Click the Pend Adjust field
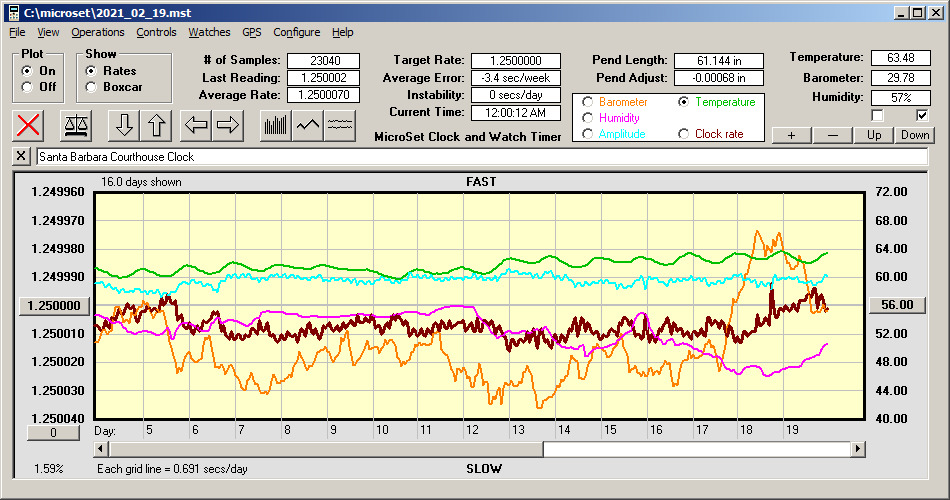This screenshot has height=500, width=950. 719,78
